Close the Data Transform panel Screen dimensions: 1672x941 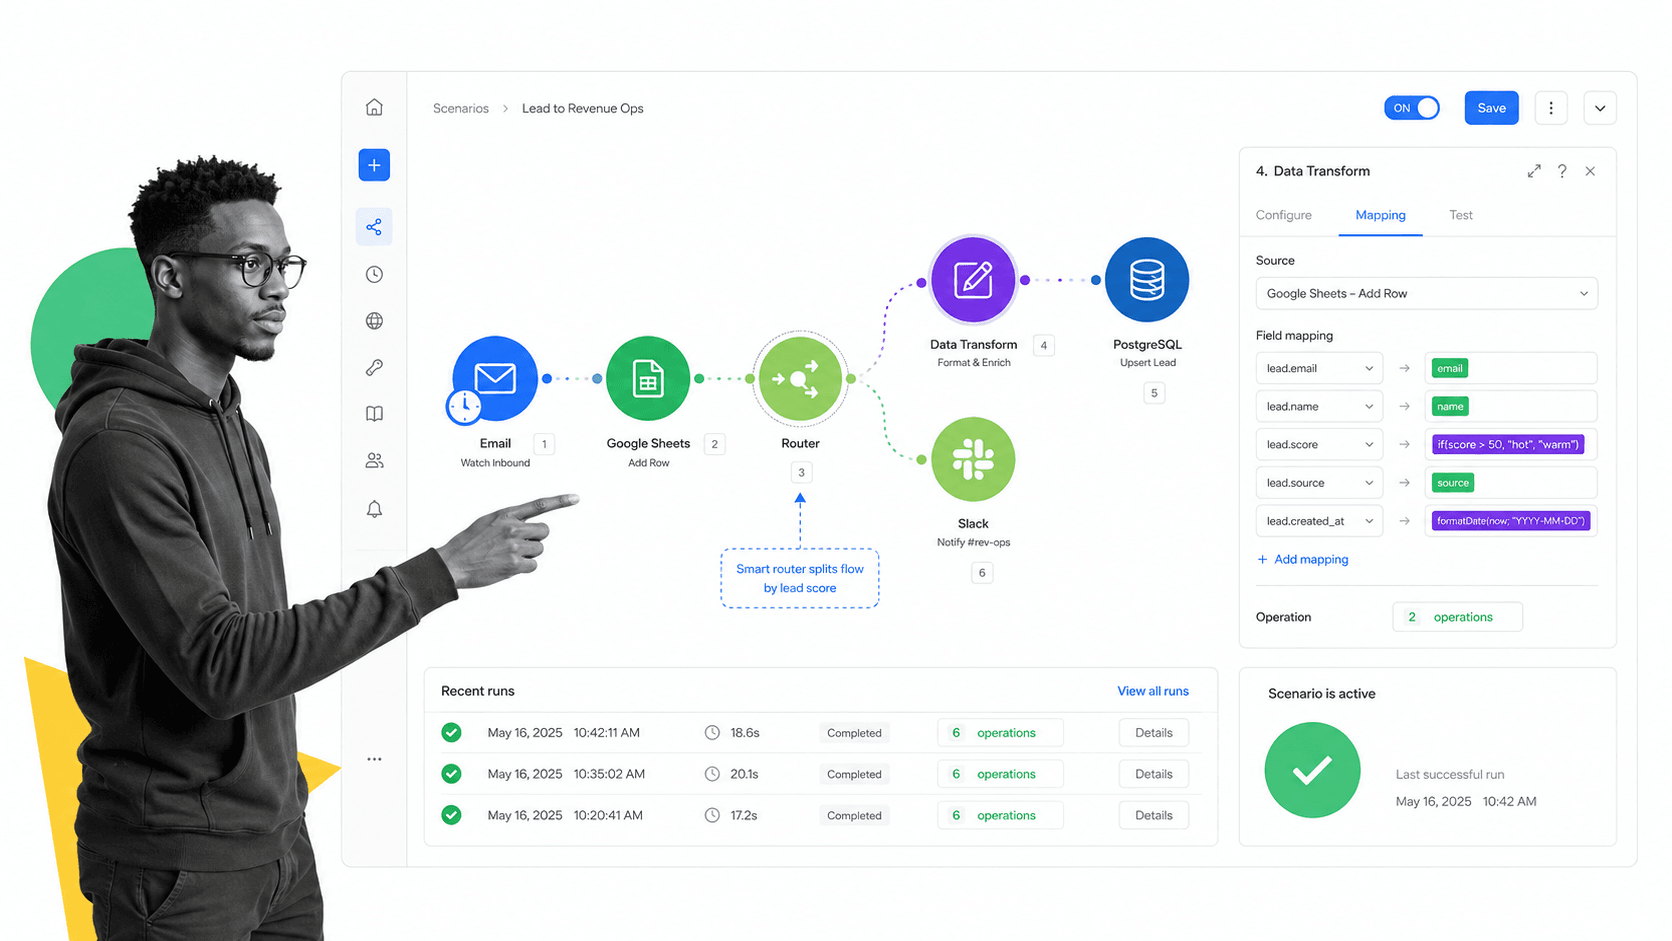(1590, 171)
